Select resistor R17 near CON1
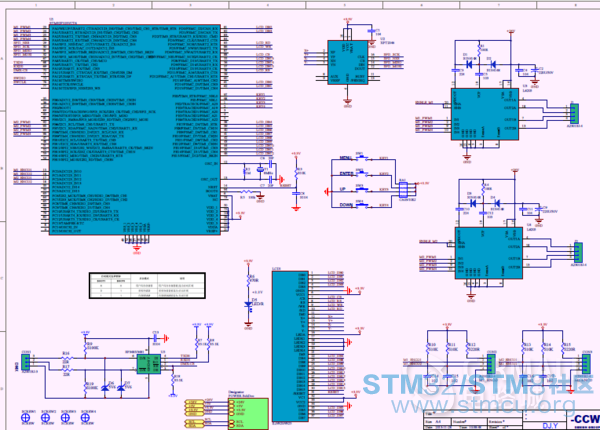600x430 pixels. (67, 370)
